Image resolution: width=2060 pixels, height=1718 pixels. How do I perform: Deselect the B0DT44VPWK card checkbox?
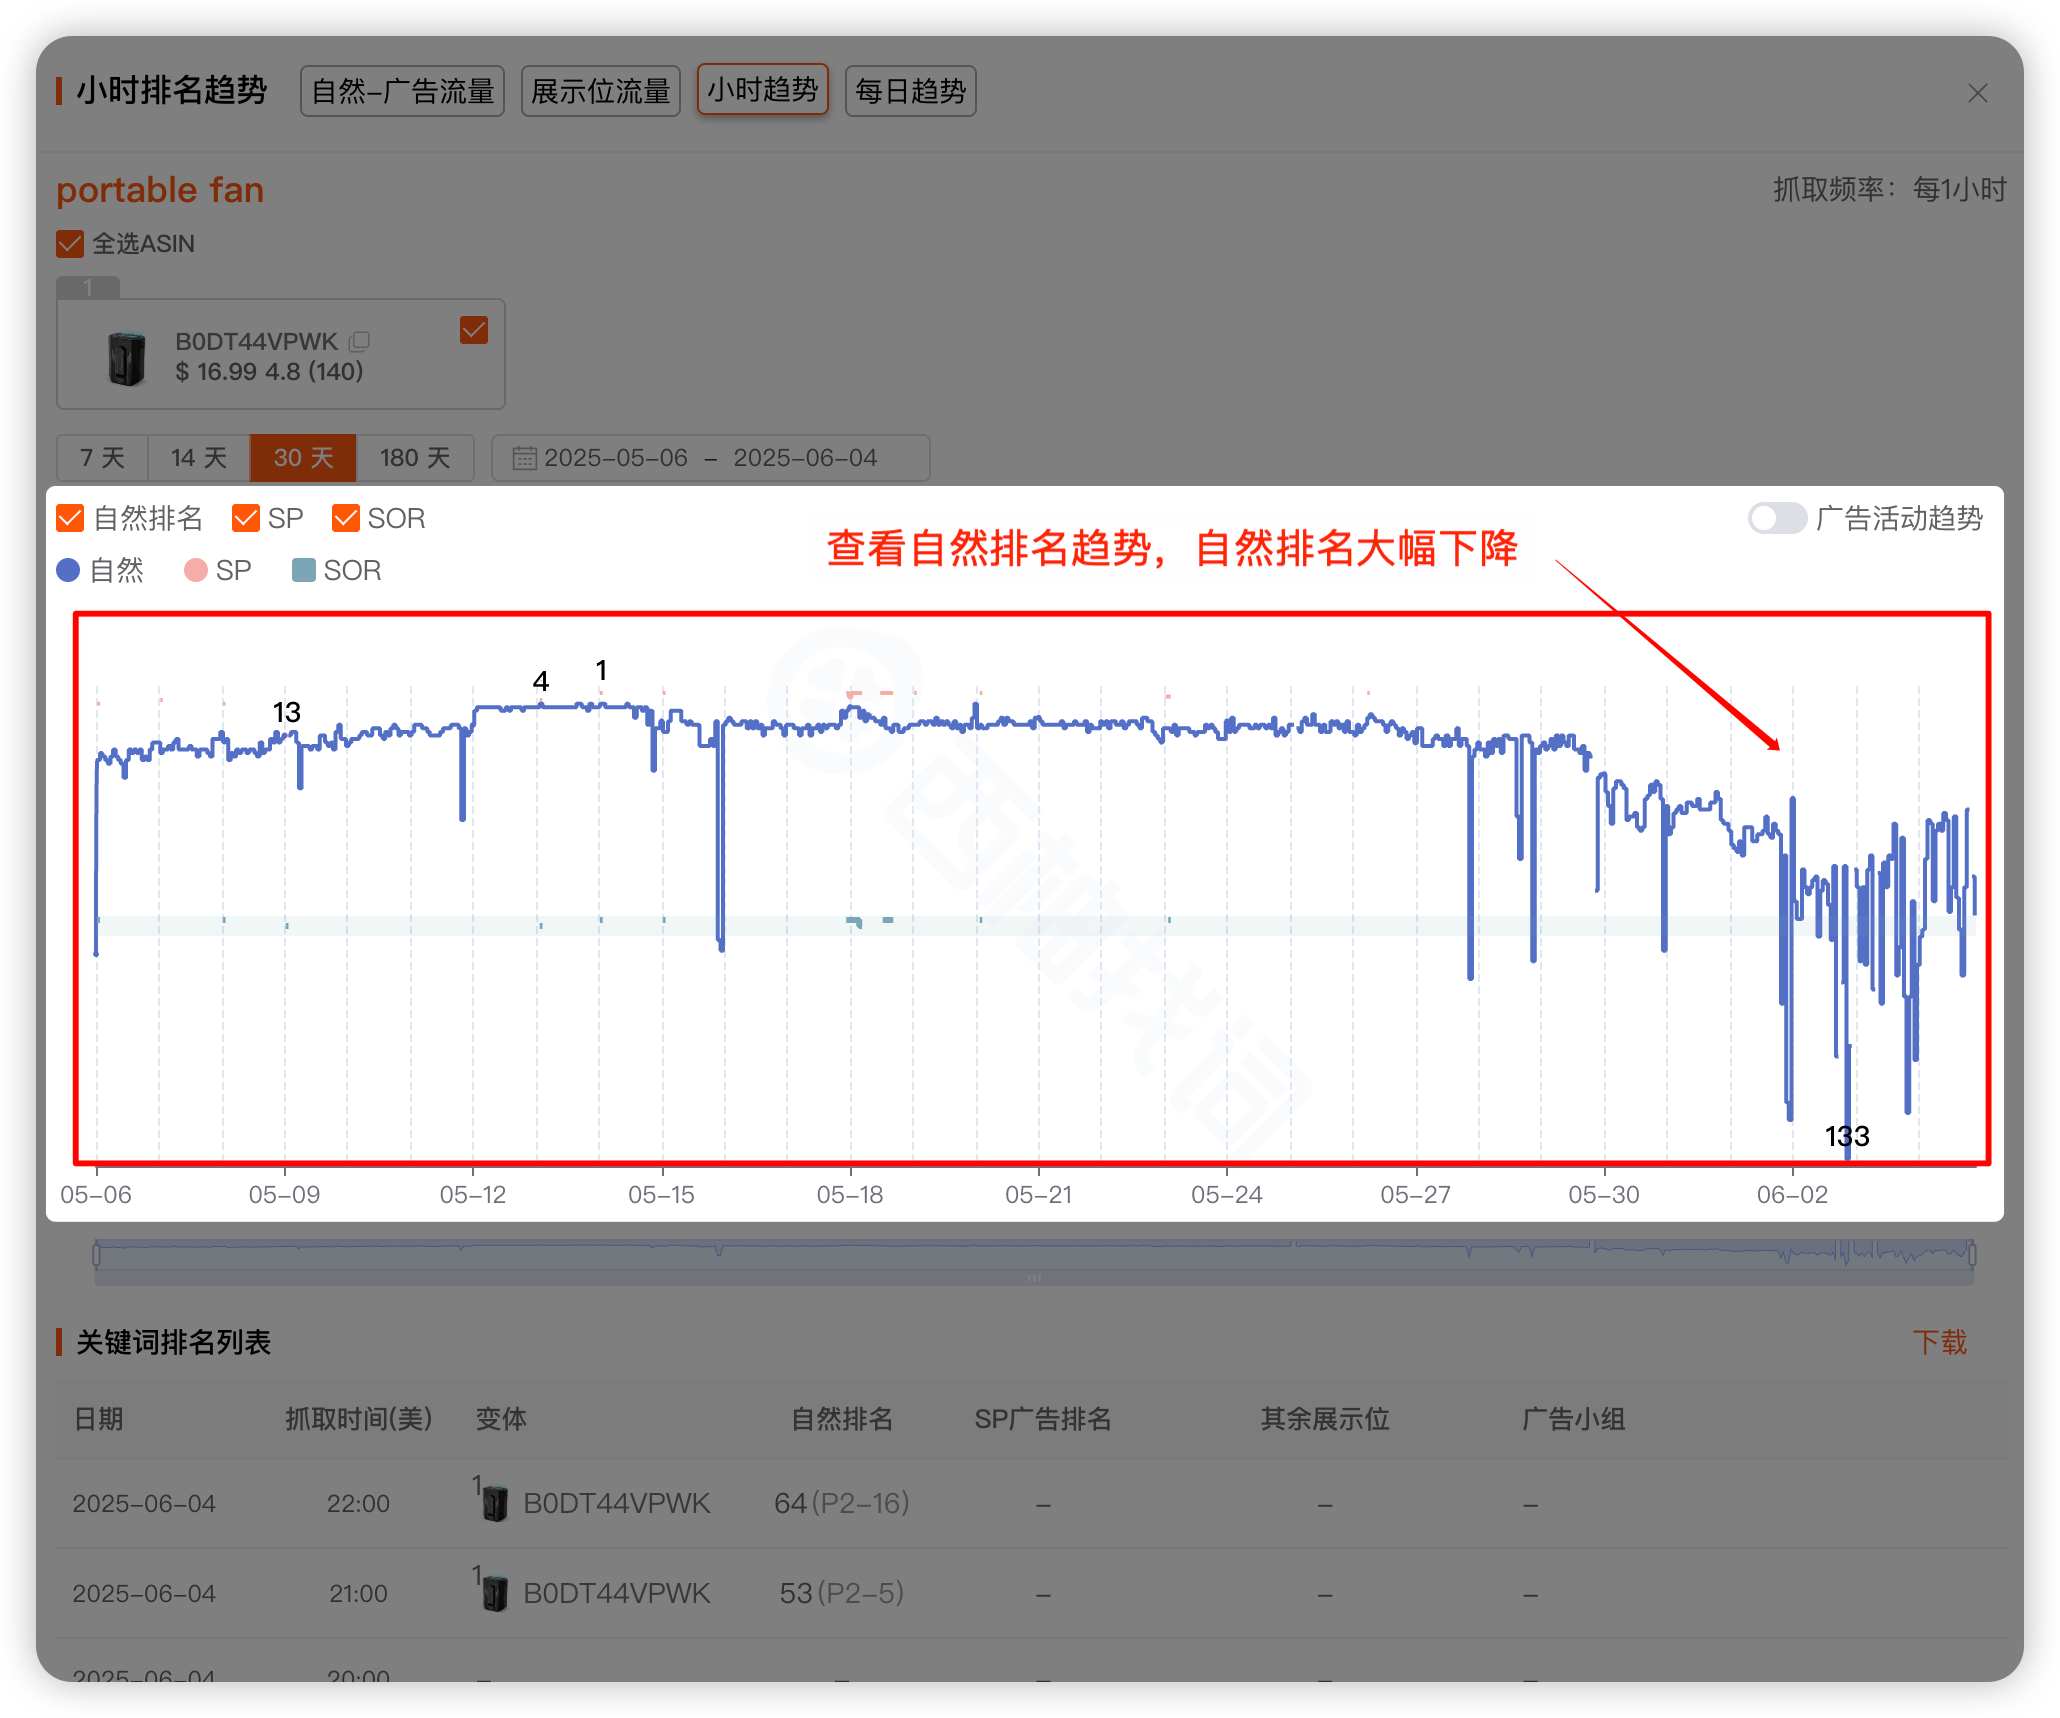[474, 330]
